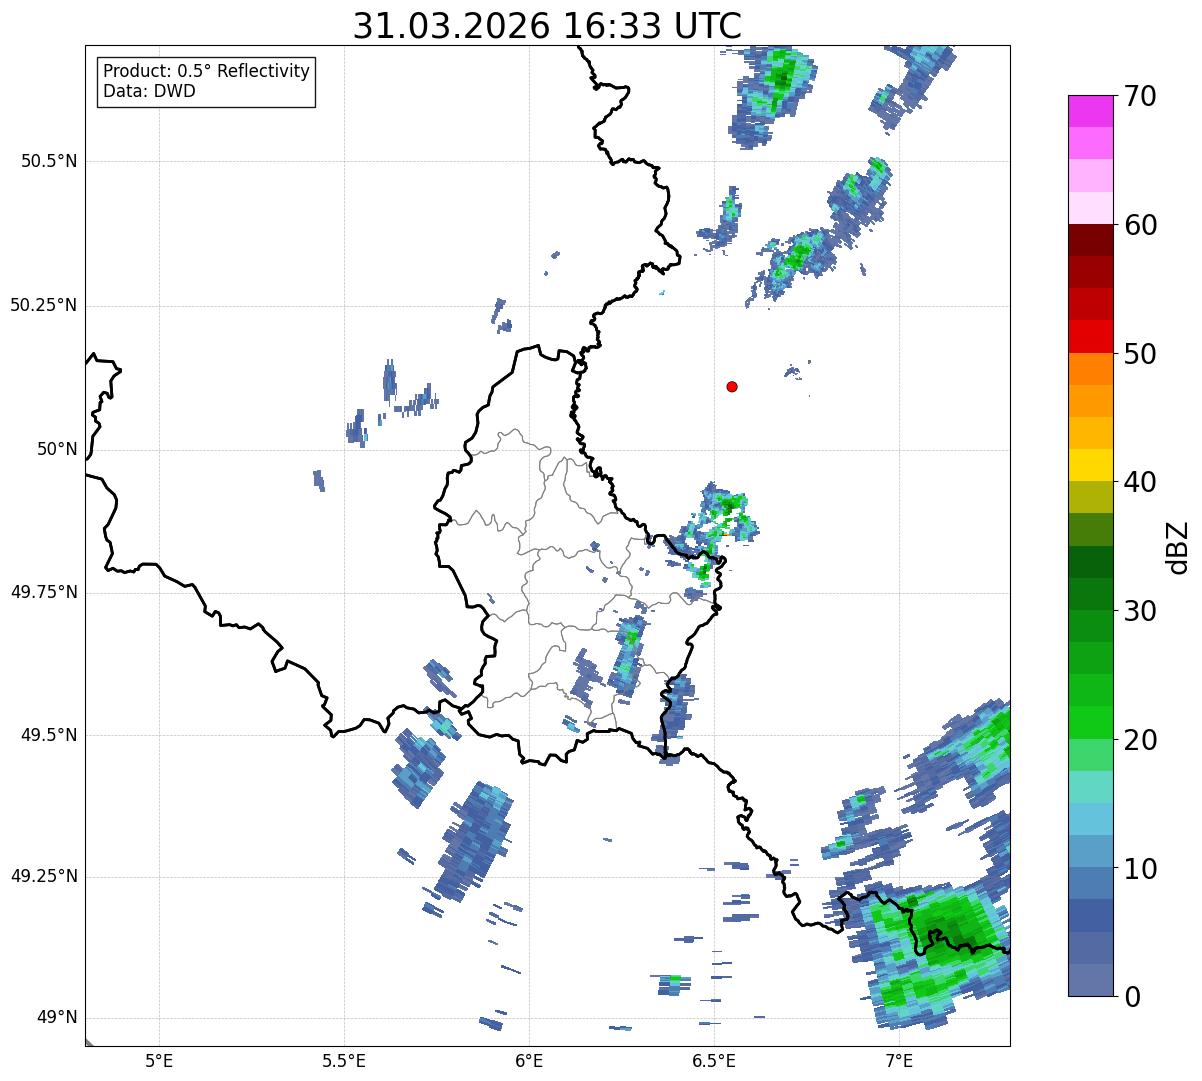Click the dBZ colorbar axis label
This screenshot has width=1202, height=1081.
[x=1179, y=546]
